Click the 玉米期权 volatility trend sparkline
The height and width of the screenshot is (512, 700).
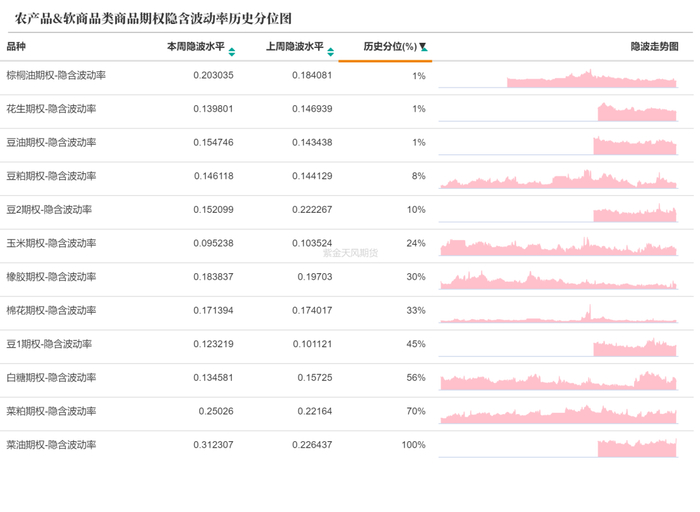click(x=558, y=247)
